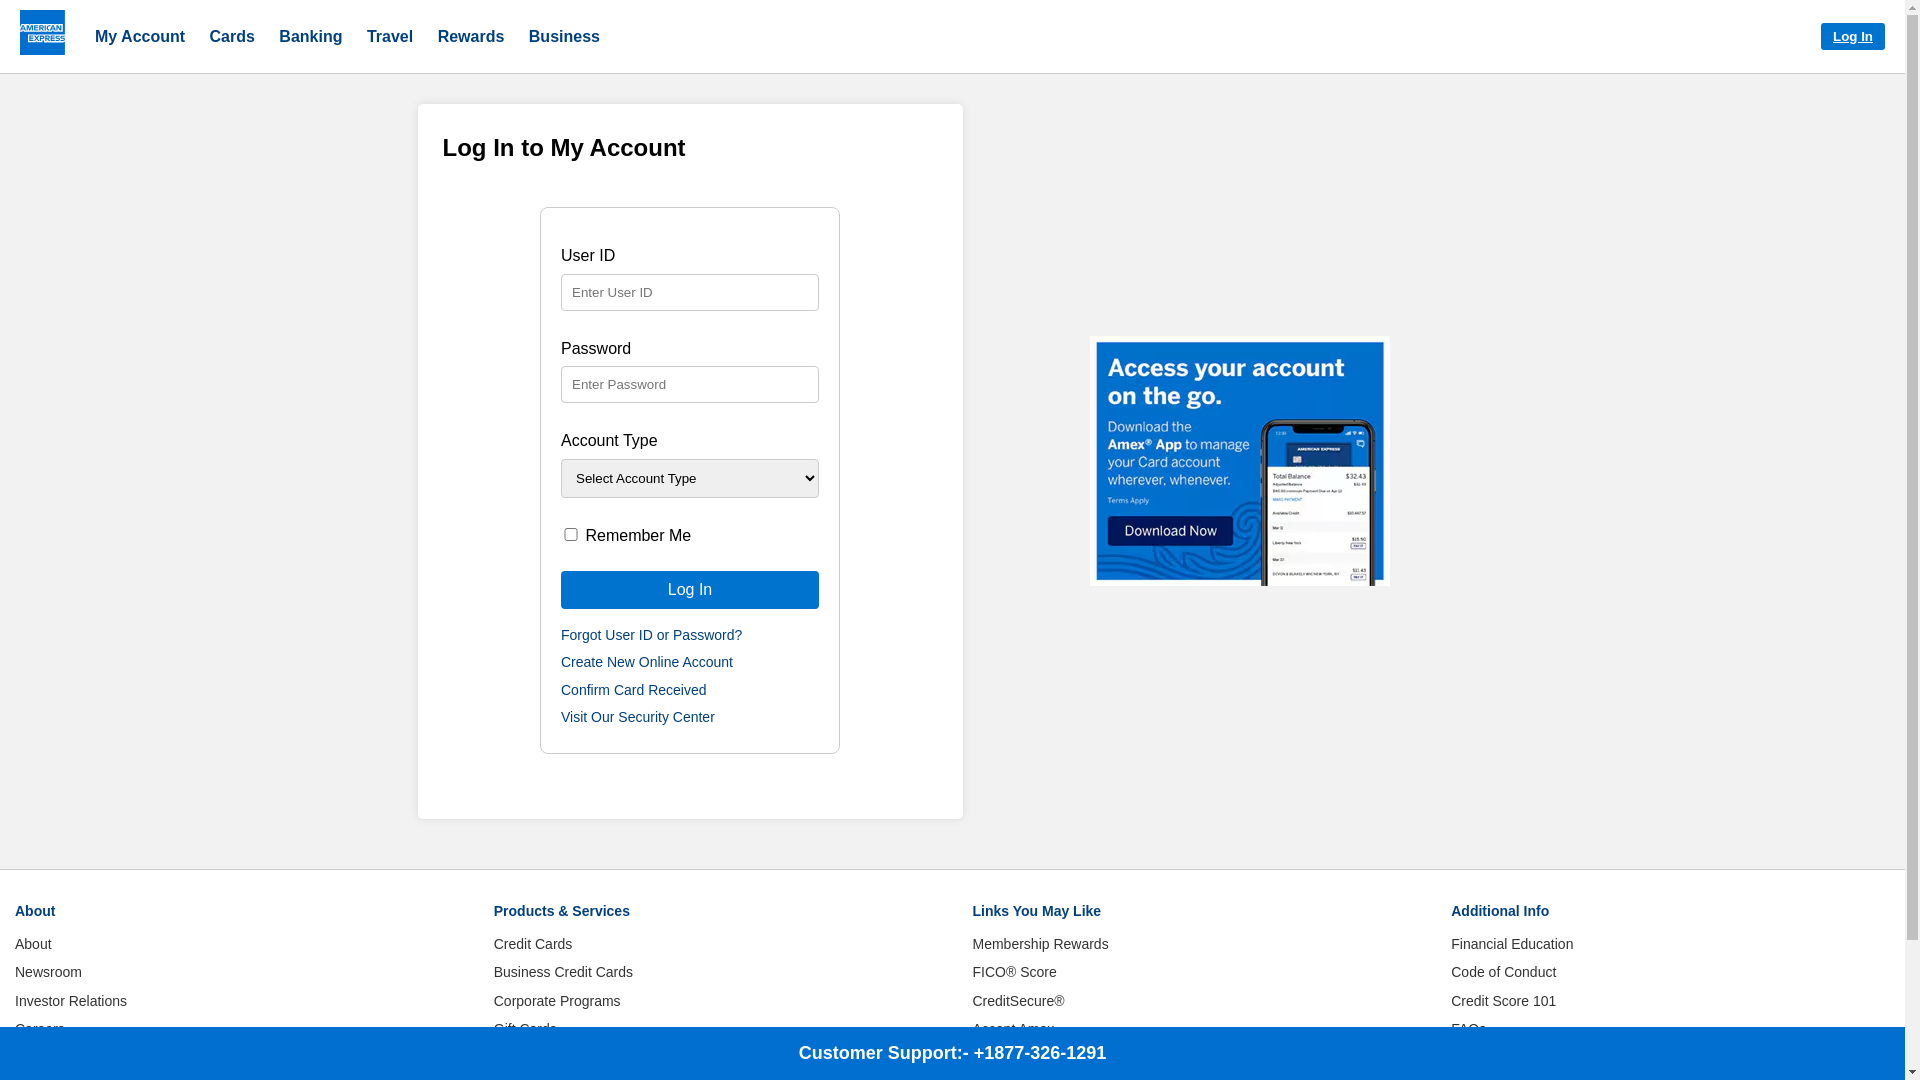This screenshot has height=1080, width=1920.
Task: Click the Products & Services footer heading
Action: (562, 911)
